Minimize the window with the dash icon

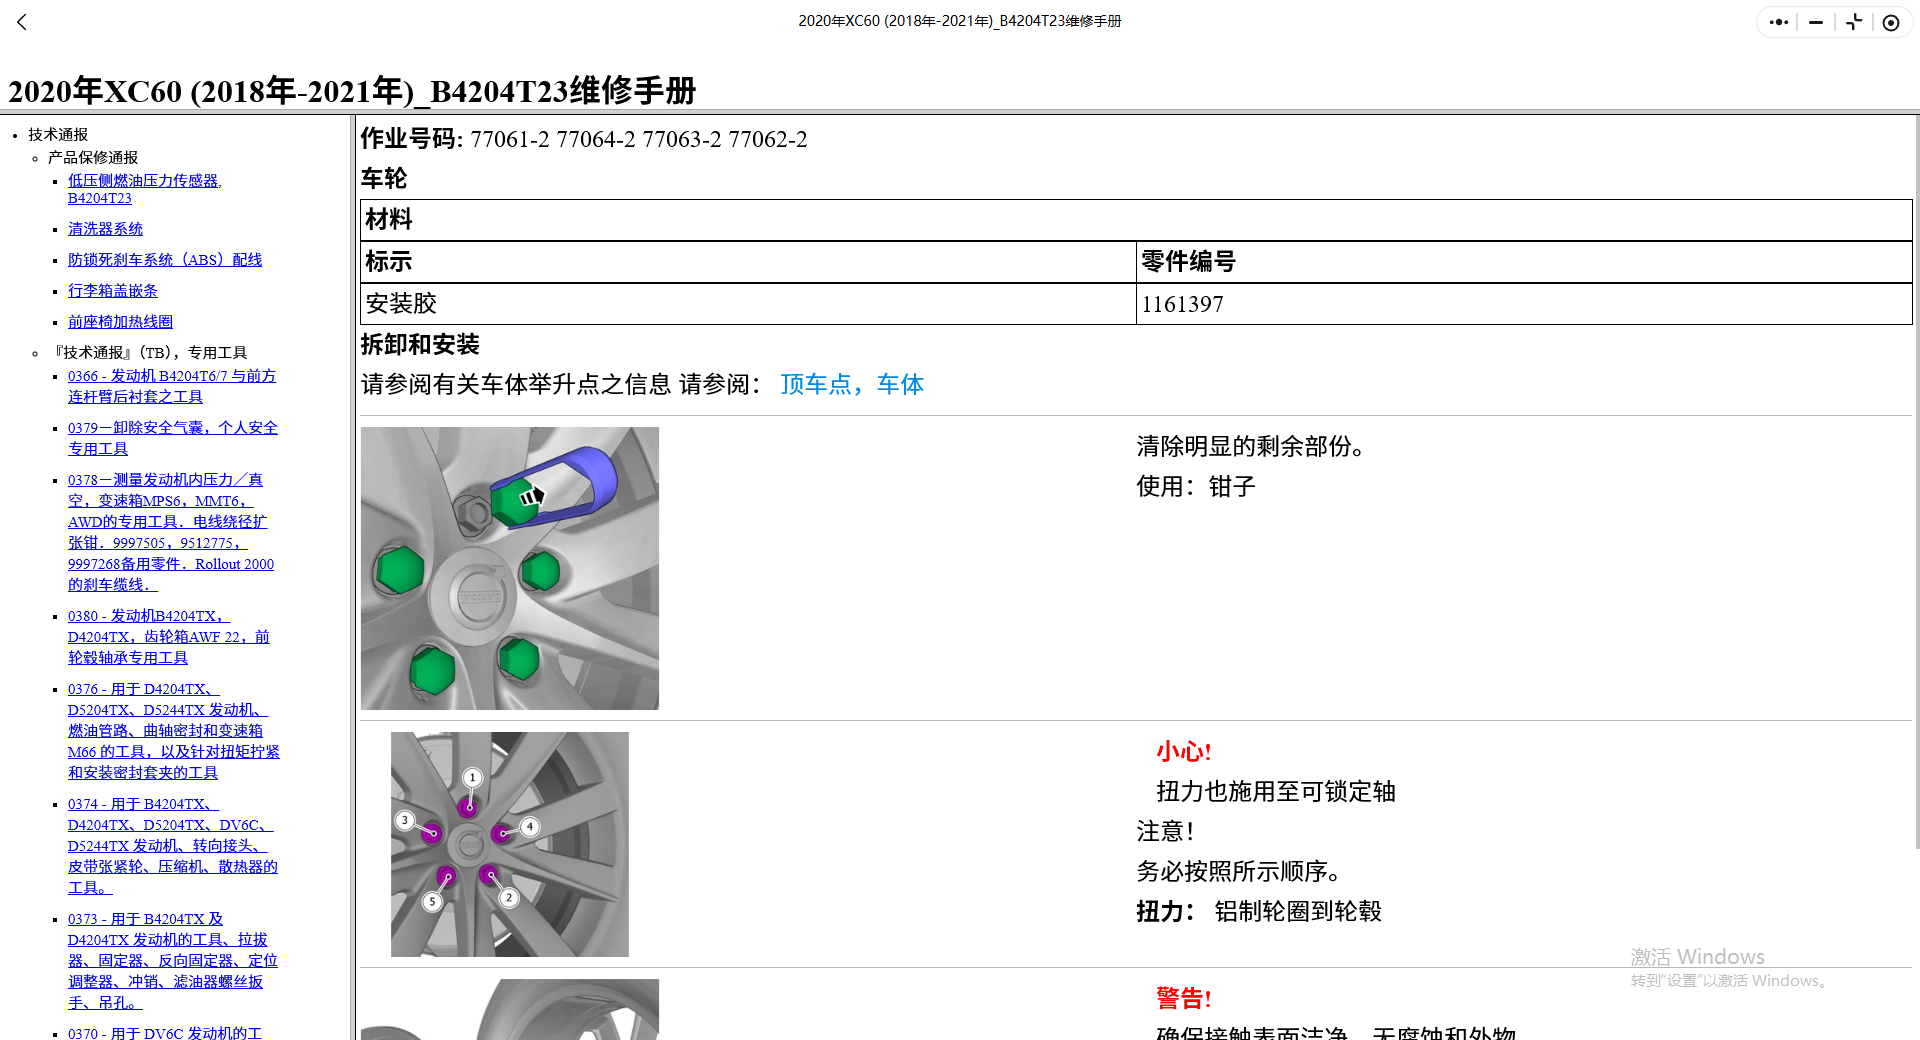[x=1816, y=22]
